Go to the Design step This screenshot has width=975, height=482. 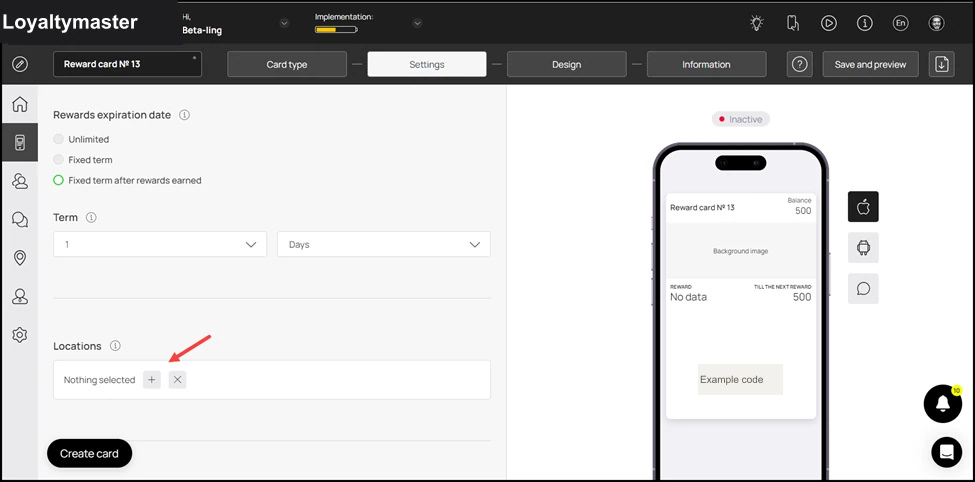(566, 64)
